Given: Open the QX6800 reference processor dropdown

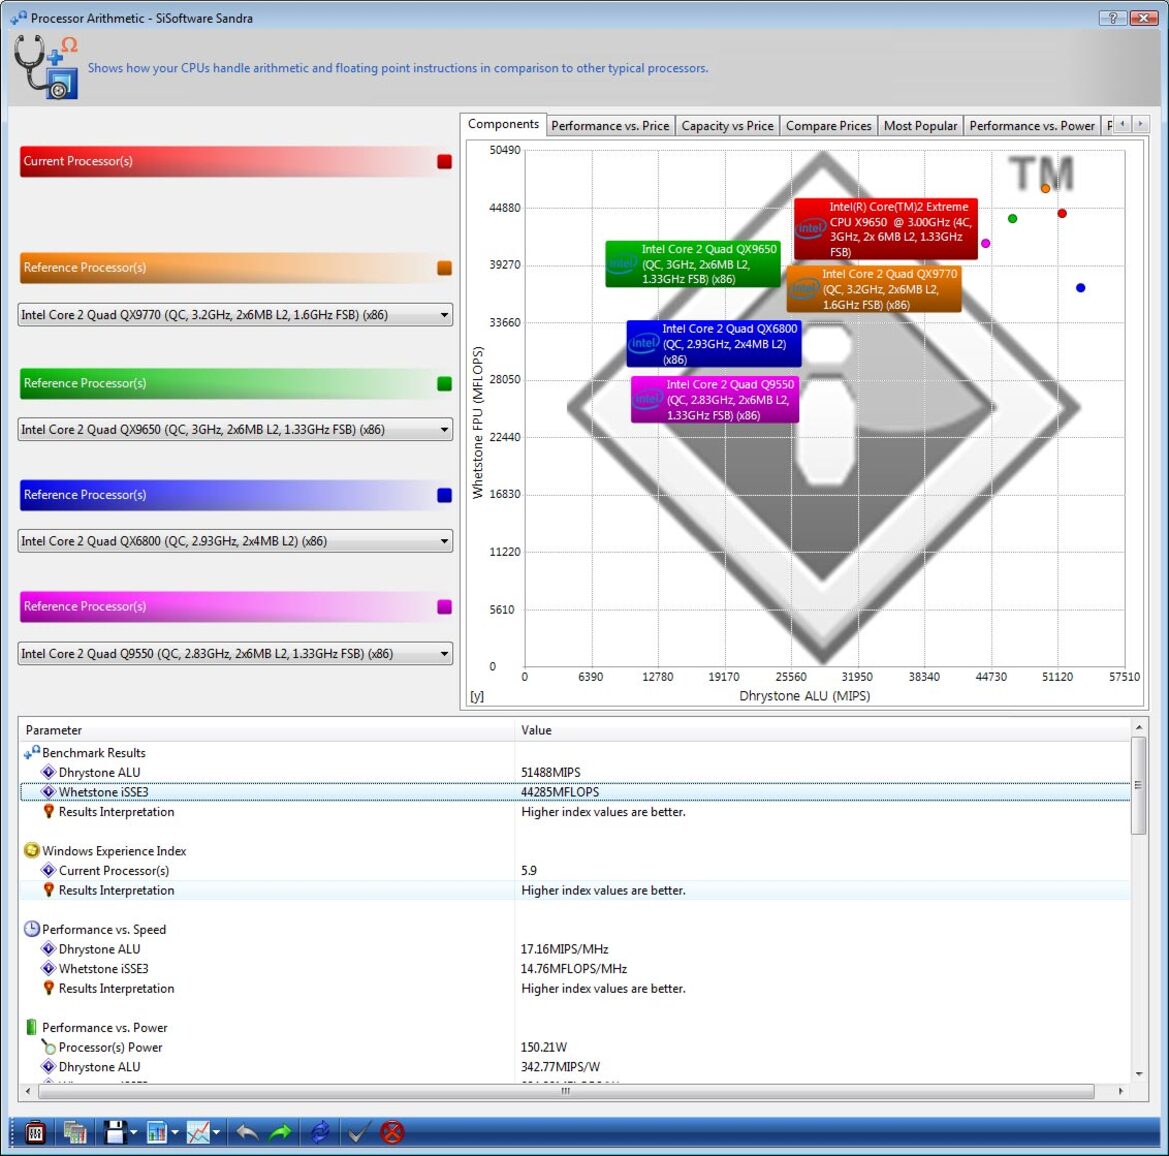Looking at the screenshot, I should click(235, 541).
